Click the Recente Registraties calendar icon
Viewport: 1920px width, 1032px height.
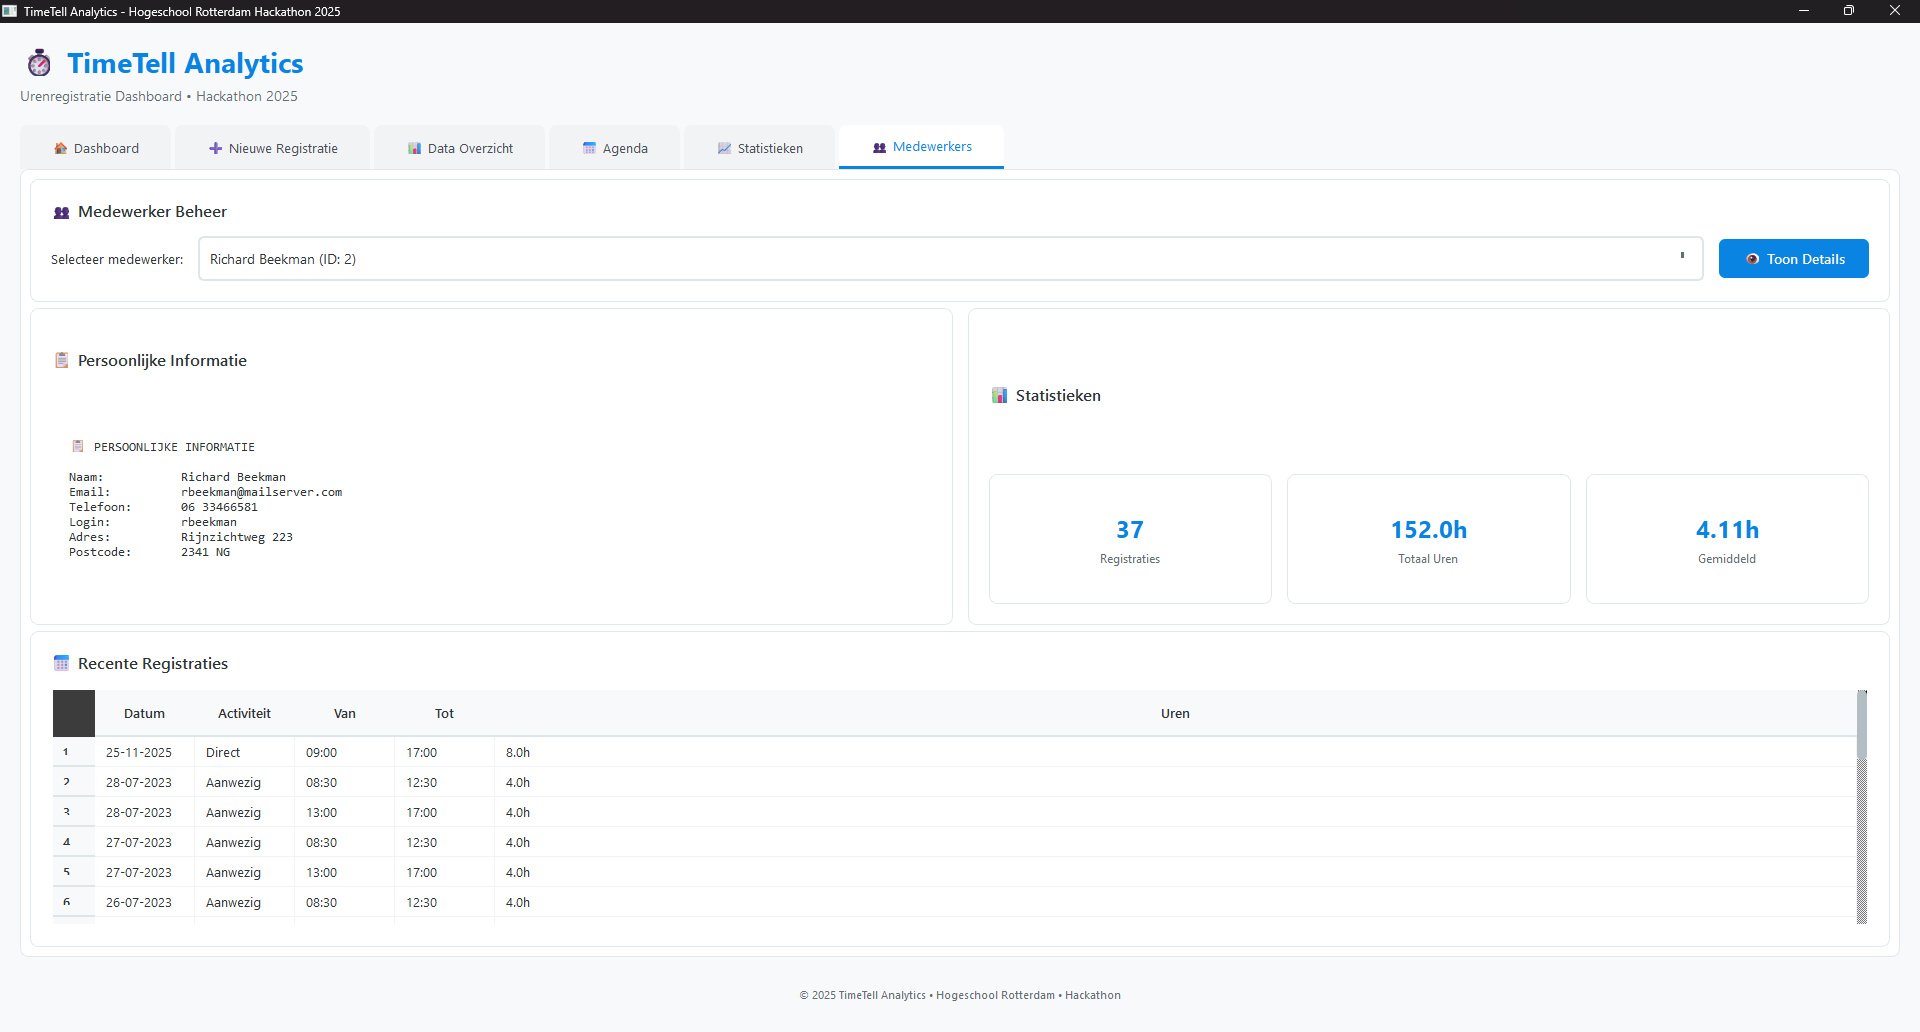61,663
